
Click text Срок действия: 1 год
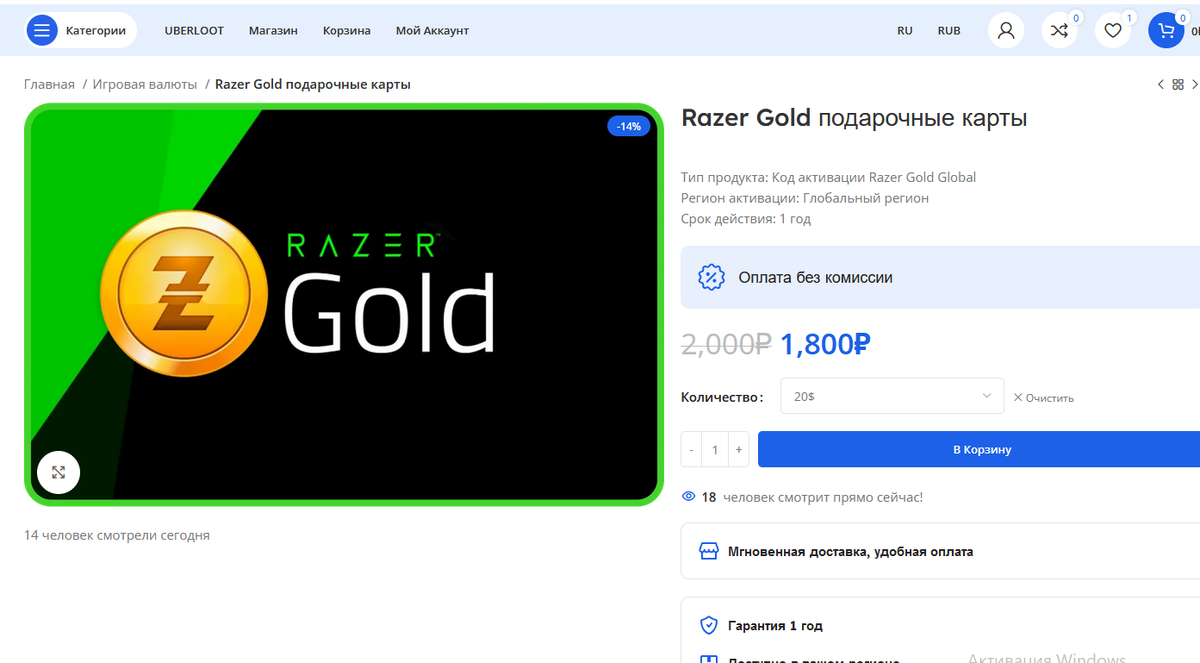tap(746, 218)
